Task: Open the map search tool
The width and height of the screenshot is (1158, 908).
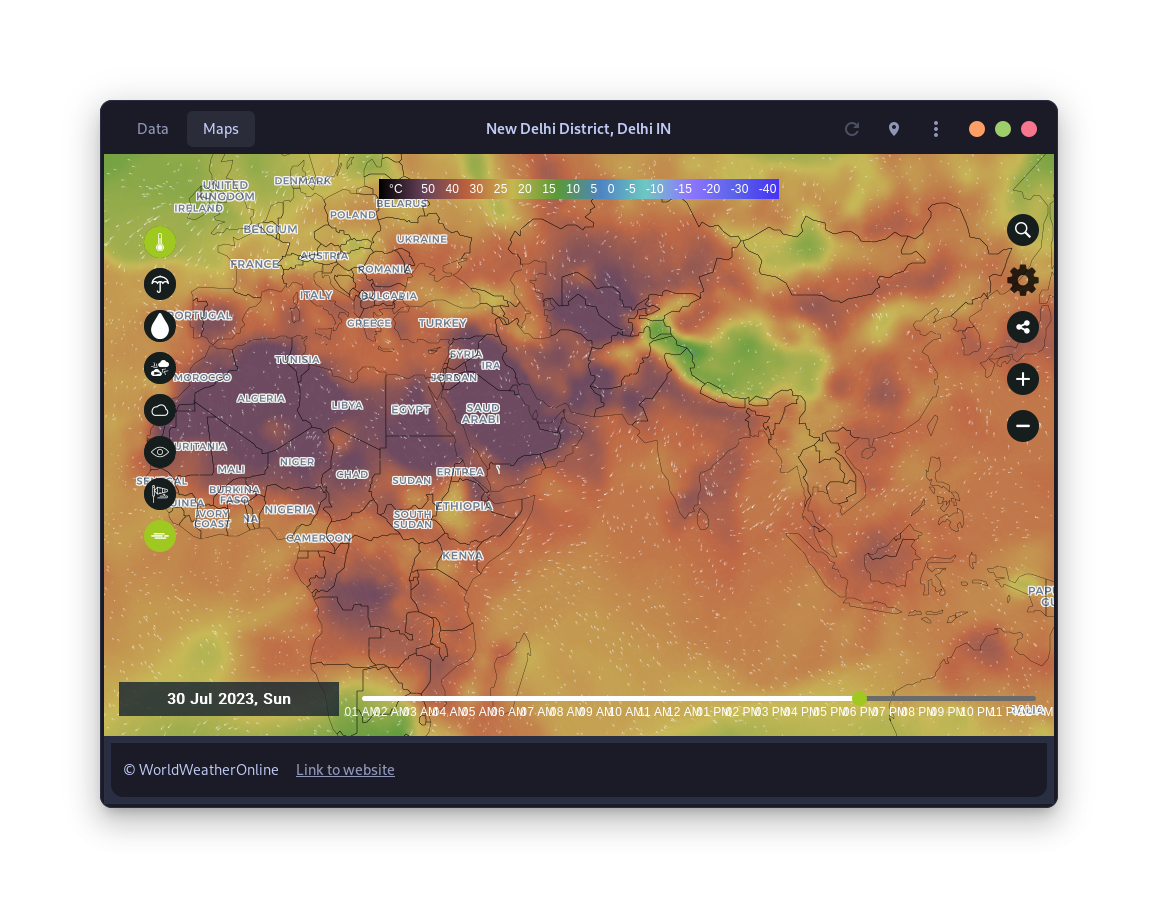Action: coord(1022,230)
